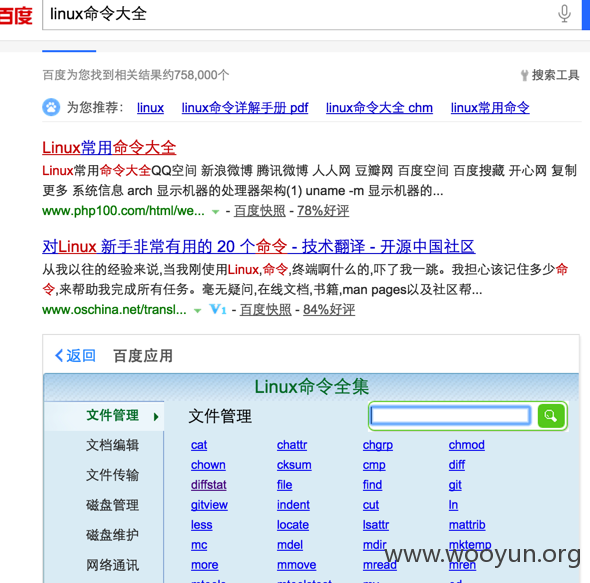Open the diffstat command link
590x583 pixels.
208,485
